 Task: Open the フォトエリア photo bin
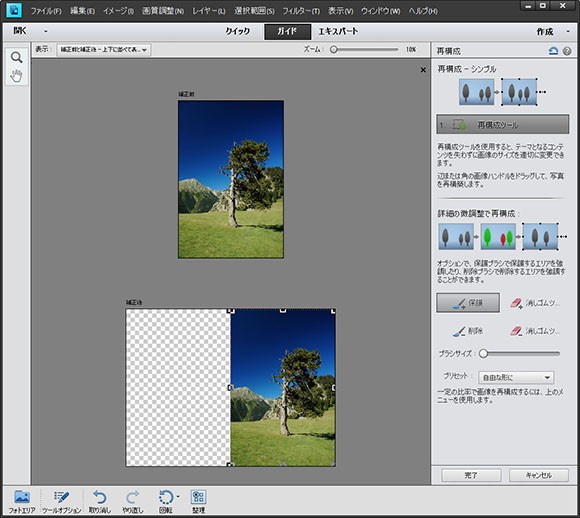(22, 502)
